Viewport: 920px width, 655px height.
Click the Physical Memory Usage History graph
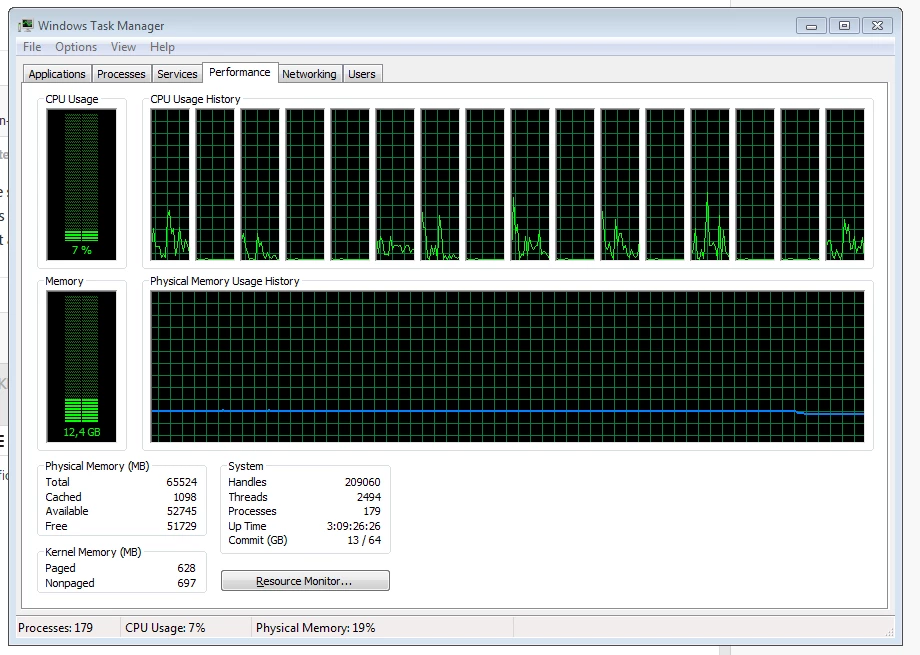508,366
